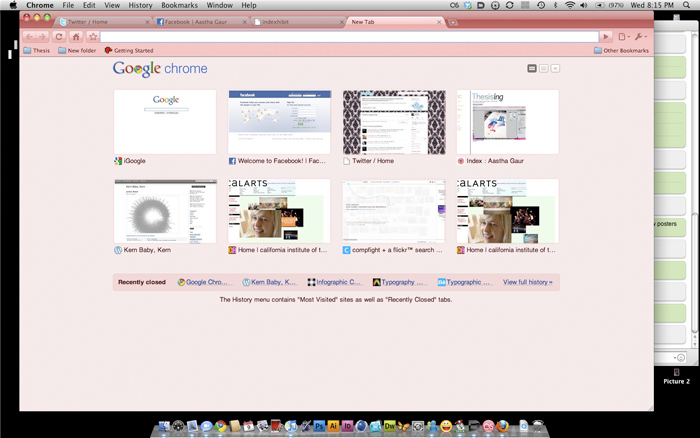Open a new tab with the plus button
700x438 pixels.
pos(453,22)
